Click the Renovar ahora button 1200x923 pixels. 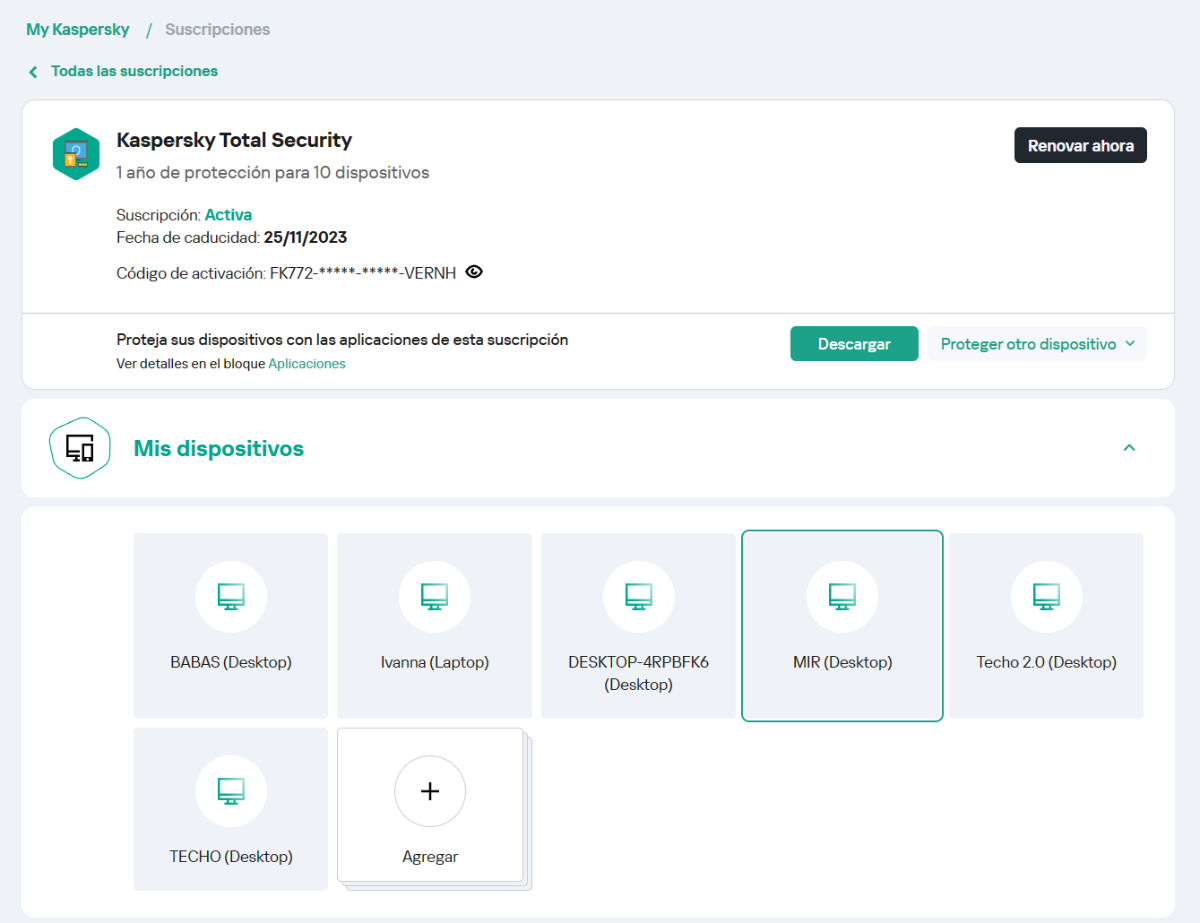[x=1081, y=145]
